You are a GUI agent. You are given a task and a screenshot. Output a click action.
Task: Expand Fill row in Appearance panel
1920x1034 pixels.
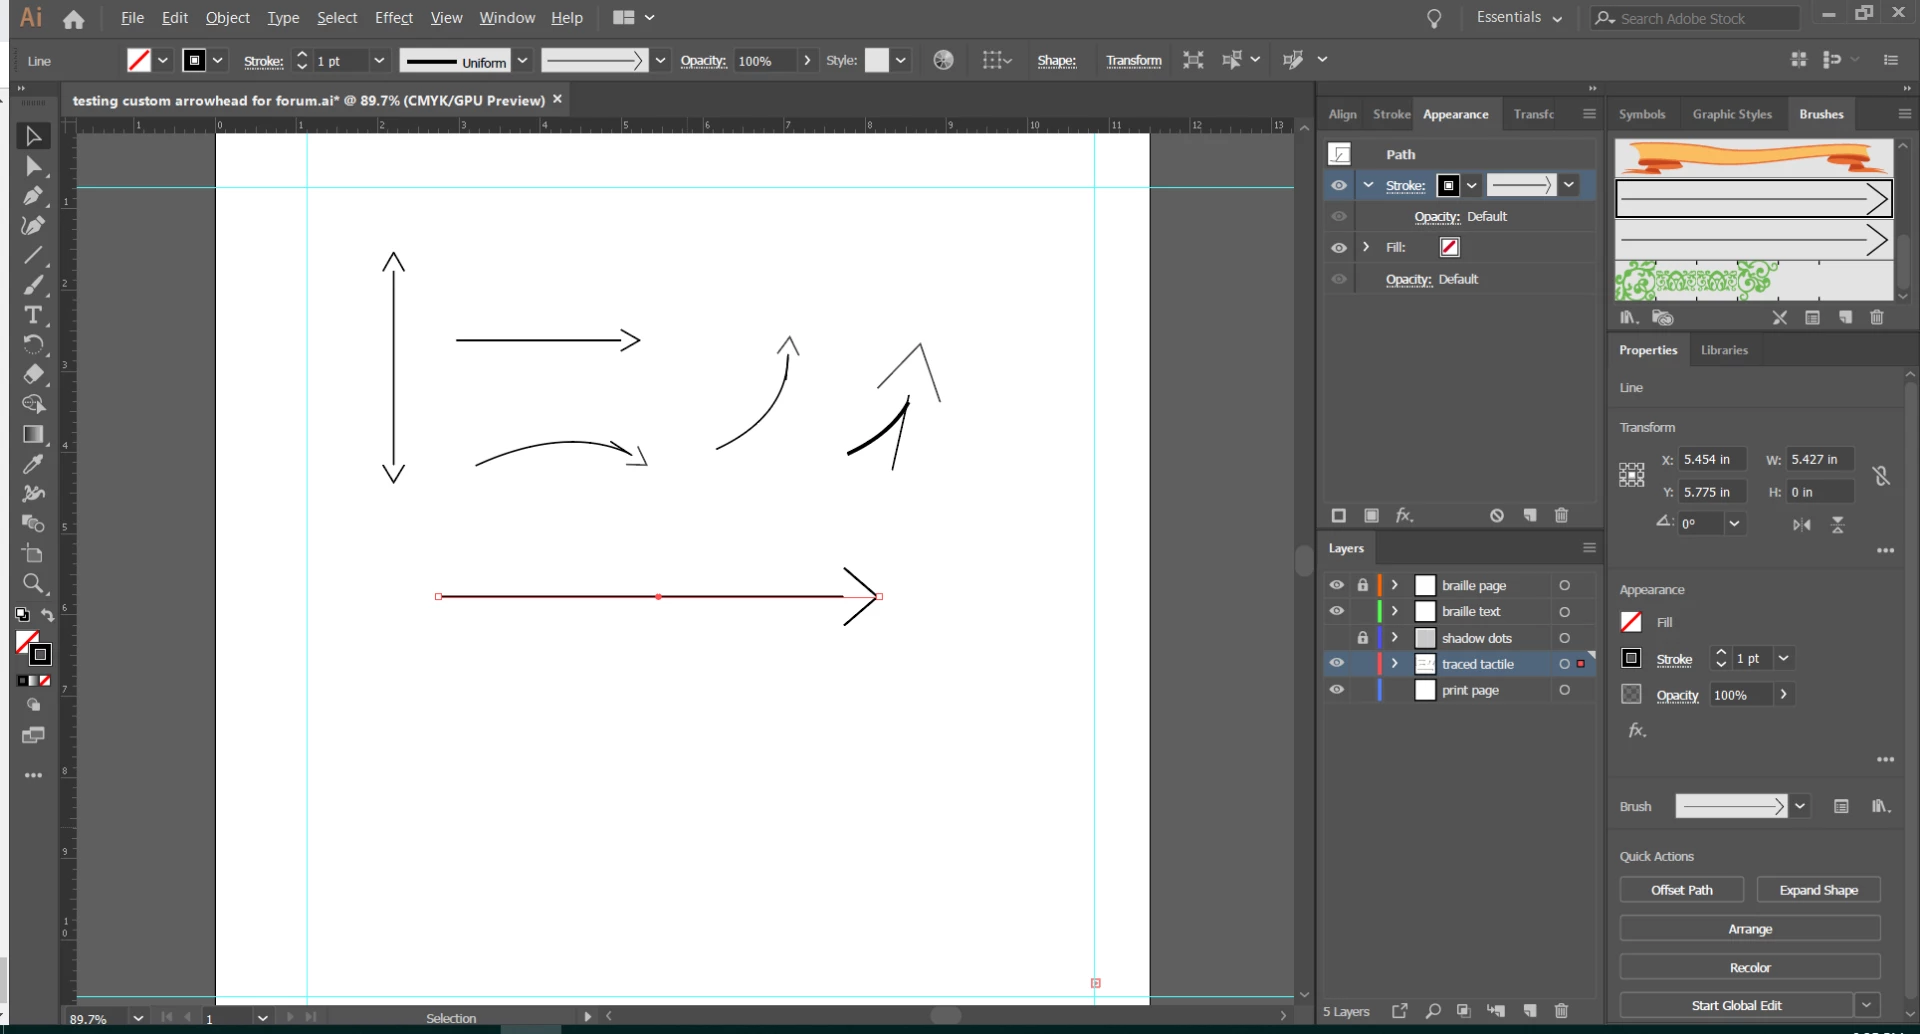1367,247
